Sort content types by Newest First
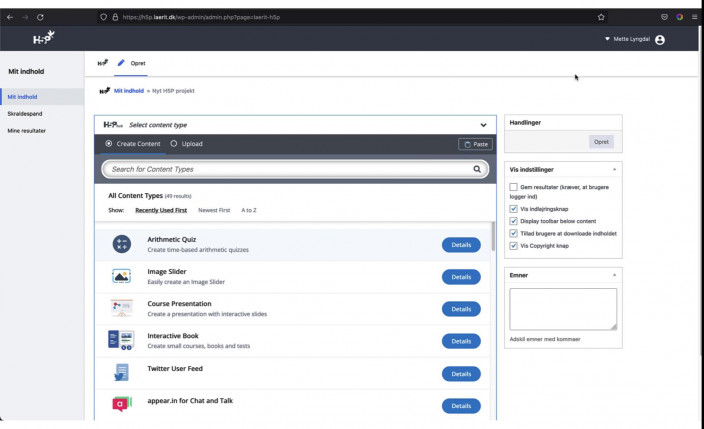This screenshot has height=429, width=704. (214, 211)
